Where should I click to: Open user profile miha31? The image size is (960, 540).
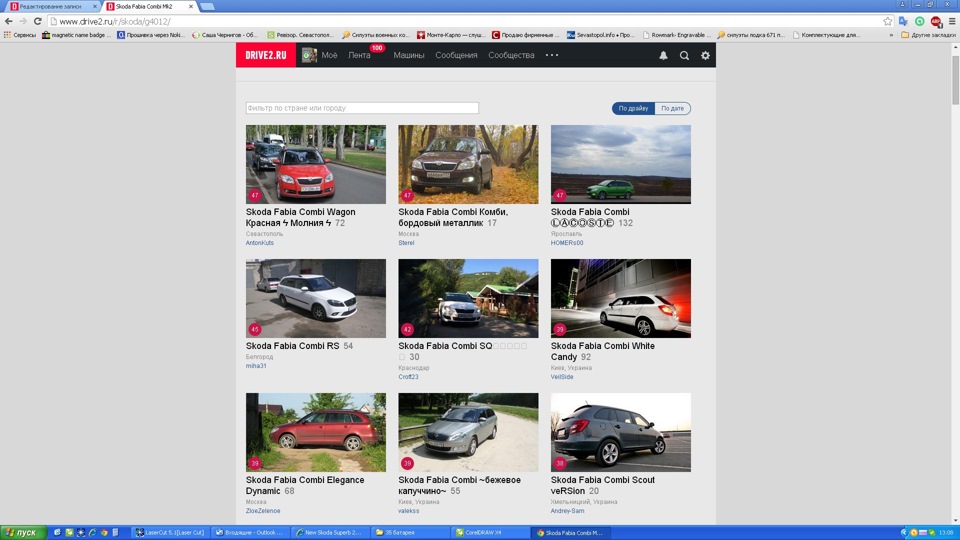tap(256, 366)
